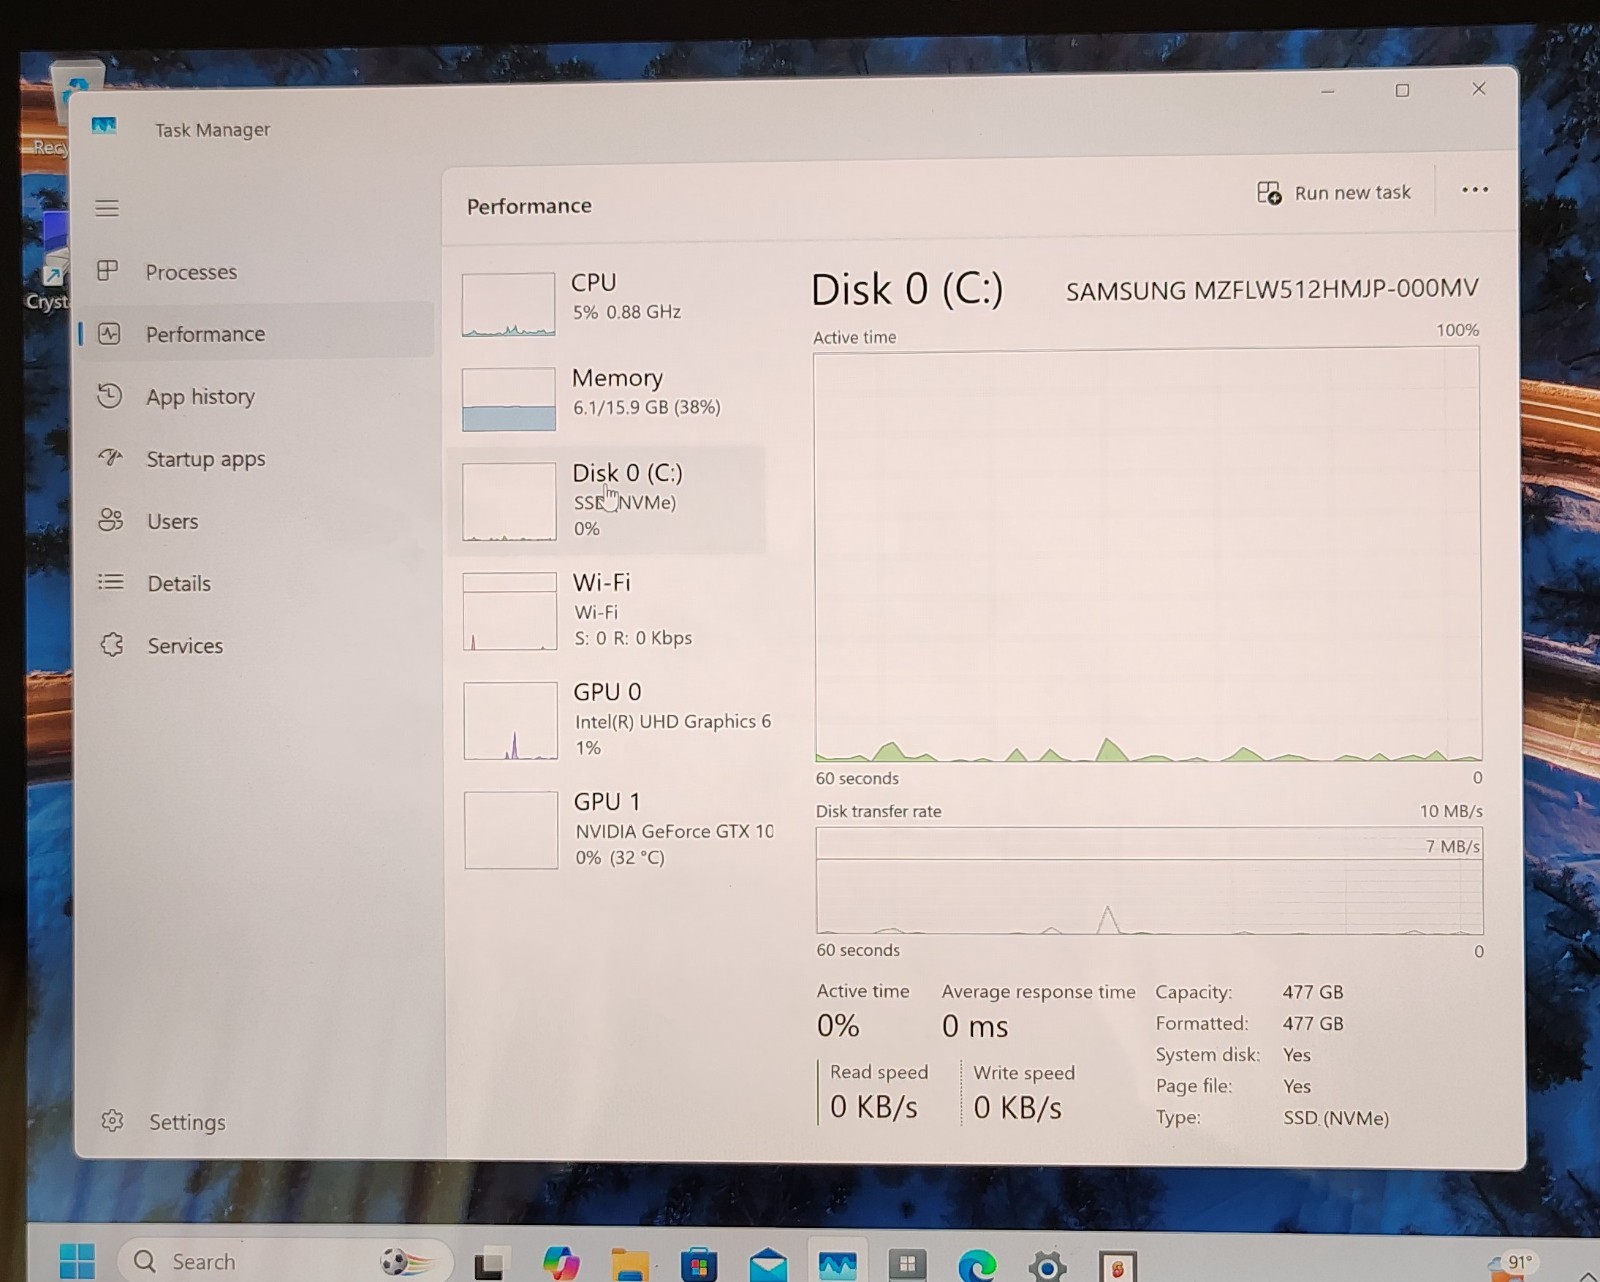Image resolution: width=1600 pixels, height=1282 pixels.
Task: Click the GPU 1 mini graph thumbnail
Action: [511, 830]
